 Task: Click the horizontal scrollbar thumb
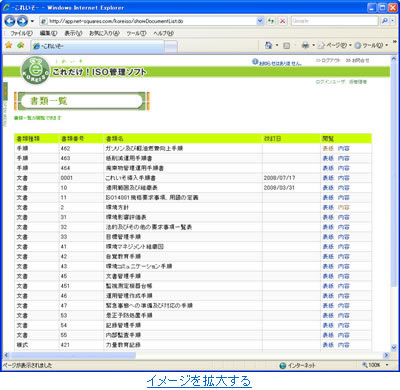pos(72,355)
